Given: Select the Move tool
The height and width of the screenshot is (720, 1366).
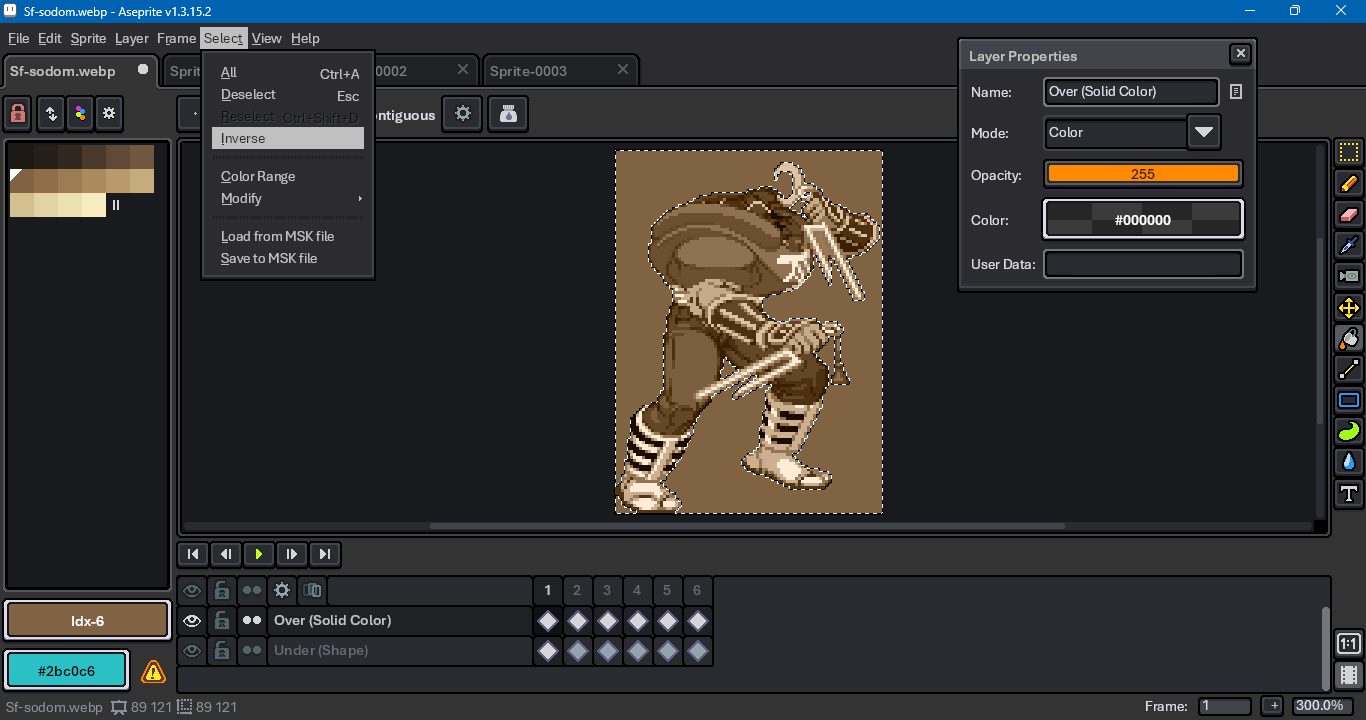Looking at the screenshot, I should (1349, 308).
